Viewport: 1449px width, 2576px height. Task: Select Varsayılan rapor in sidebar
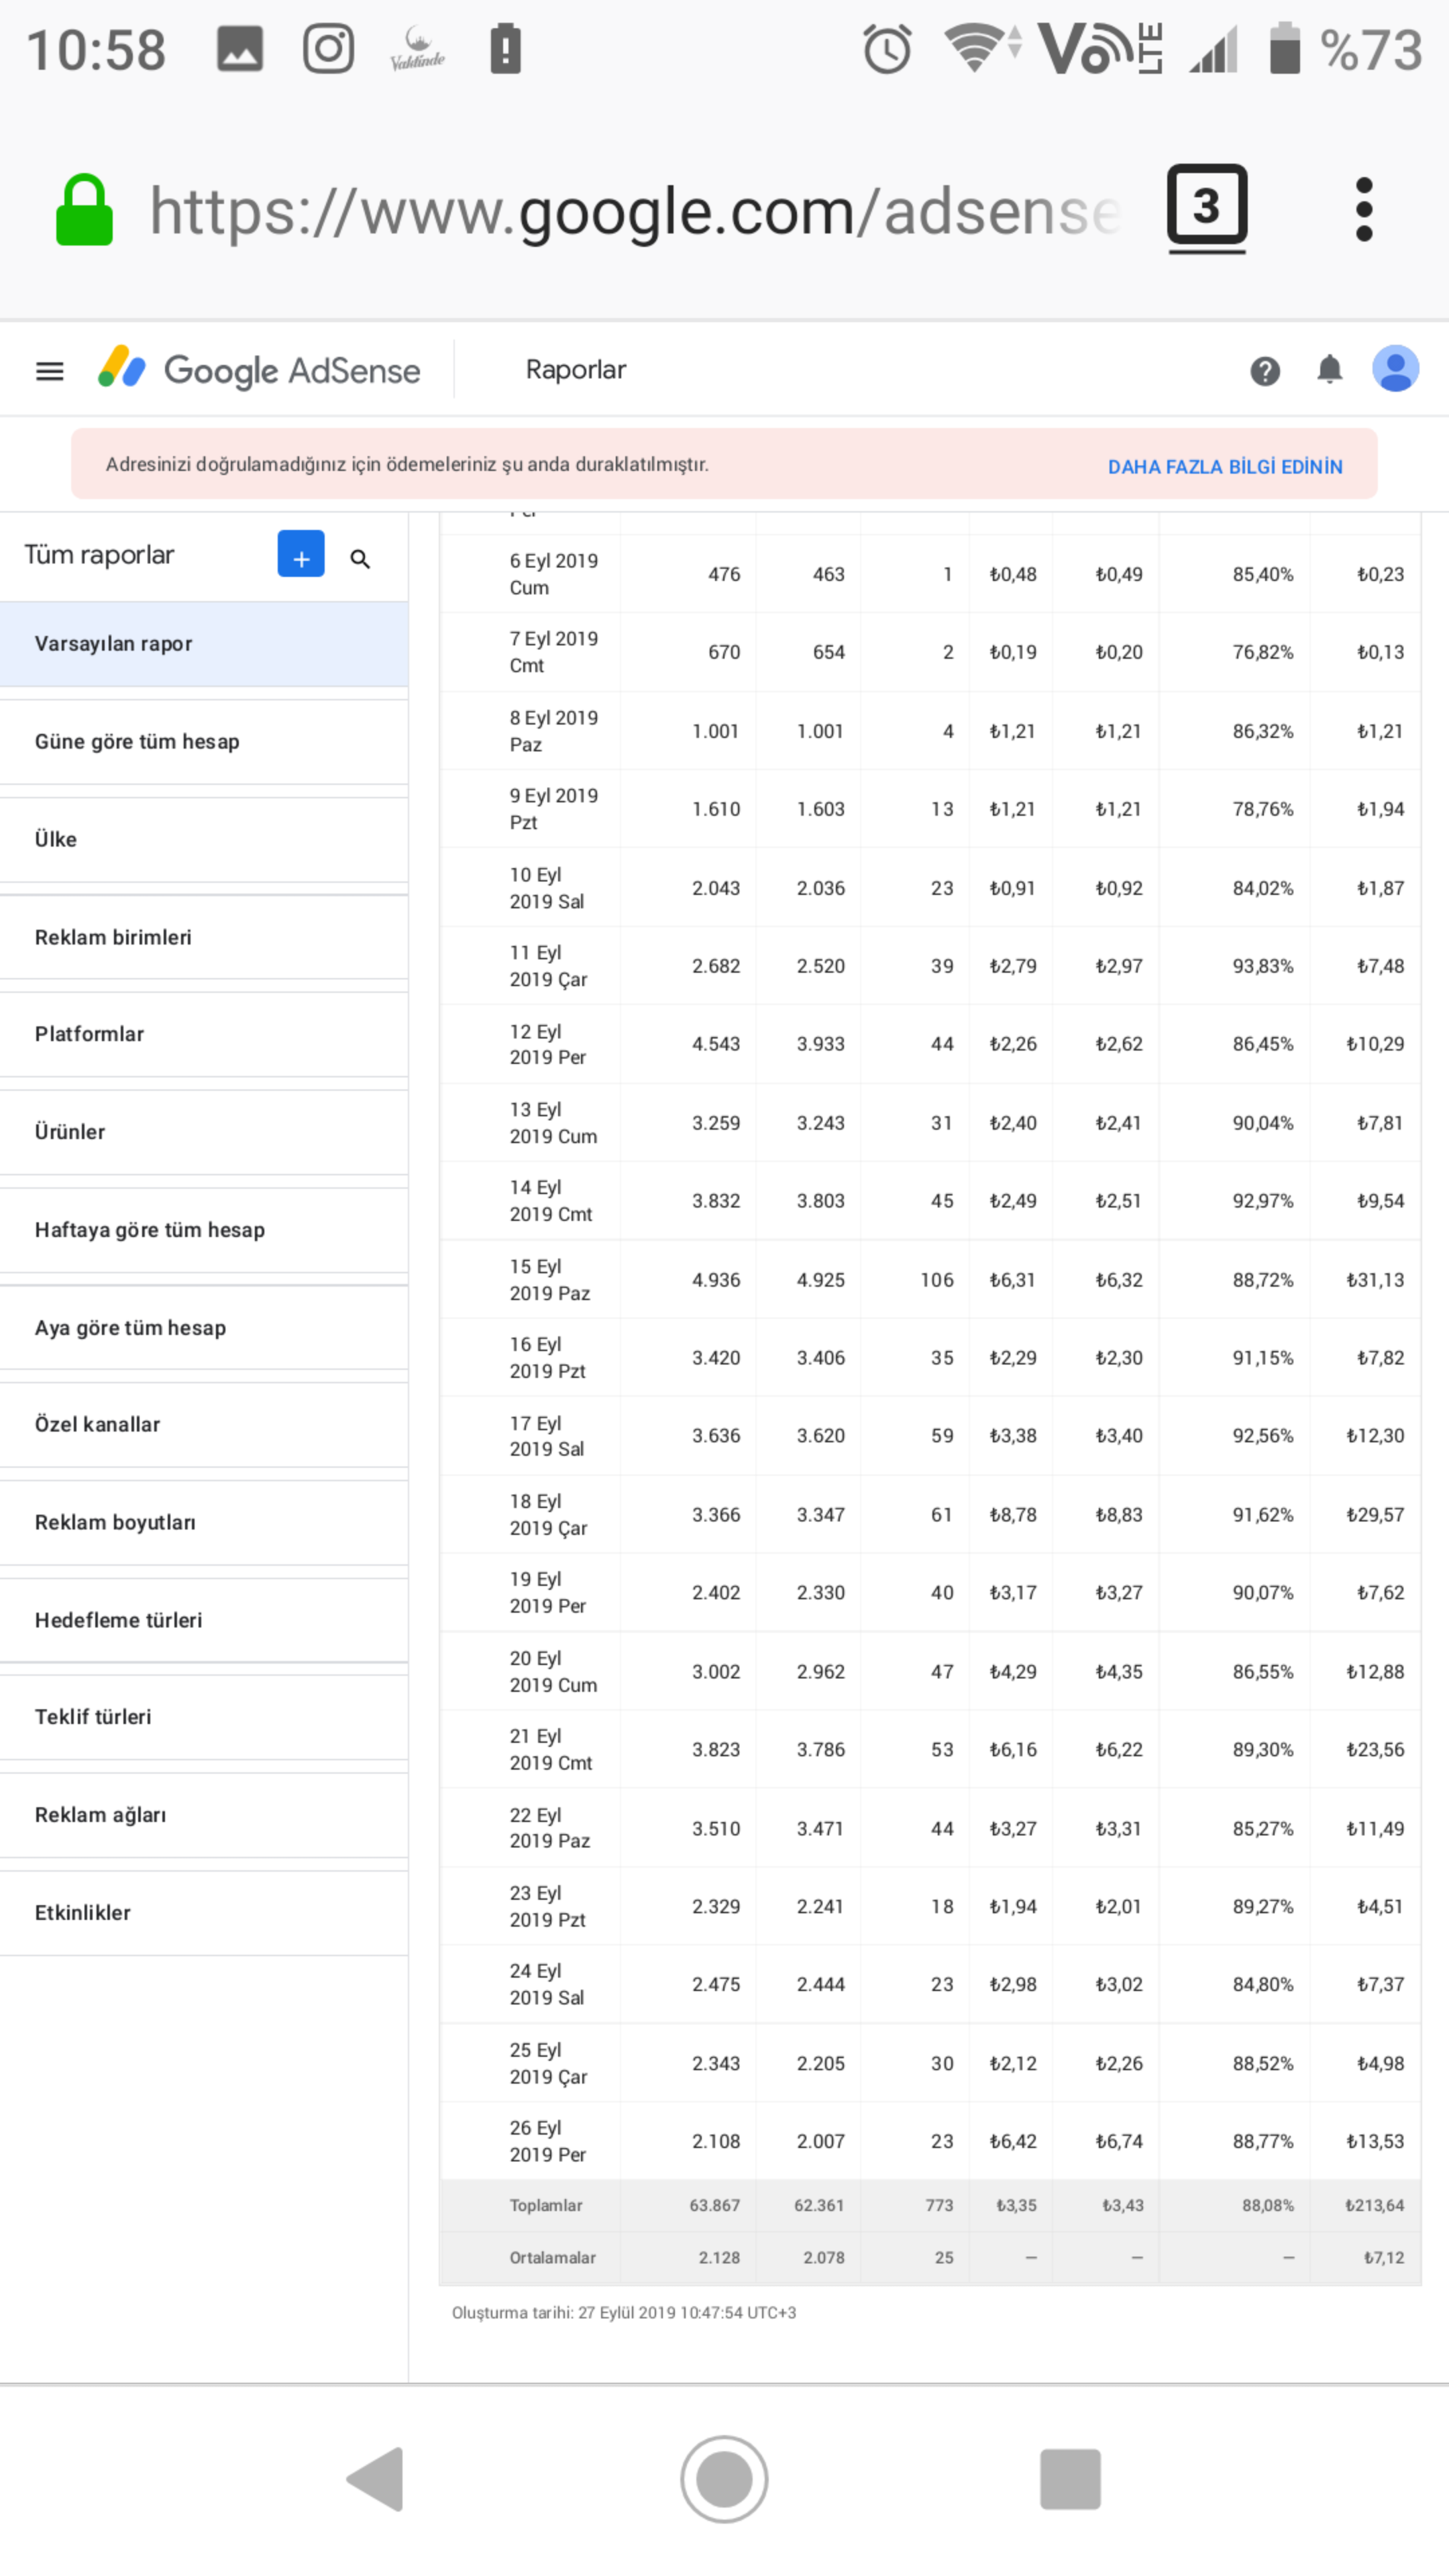coord(204,644)
